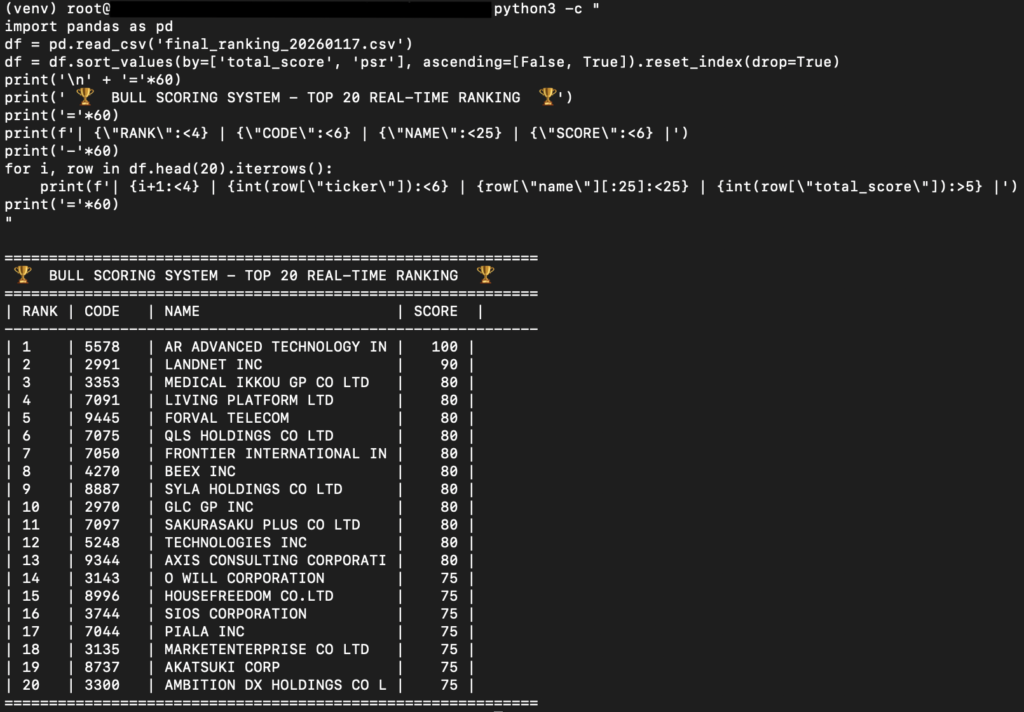The height and width of the screenshot is (712, 1024).
Task: Click the last trophy emoji in the print statement
Action: pos(547,97)
